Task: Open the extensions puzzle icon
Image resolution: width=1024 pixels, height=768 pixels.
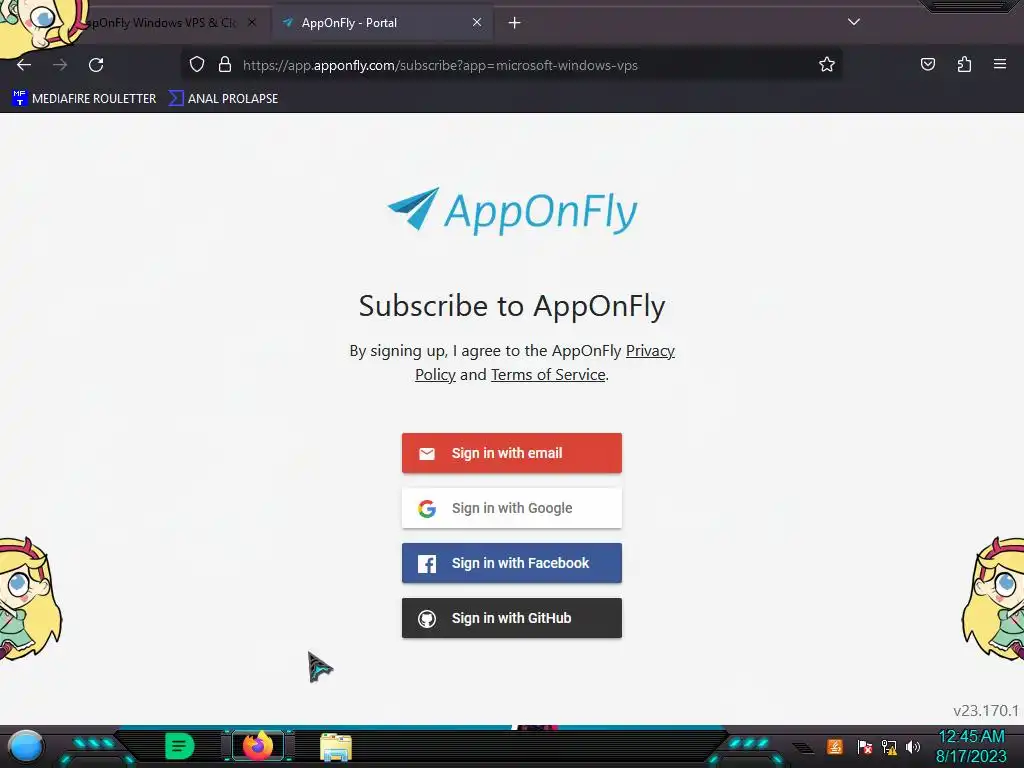Action: coord(964,64)
